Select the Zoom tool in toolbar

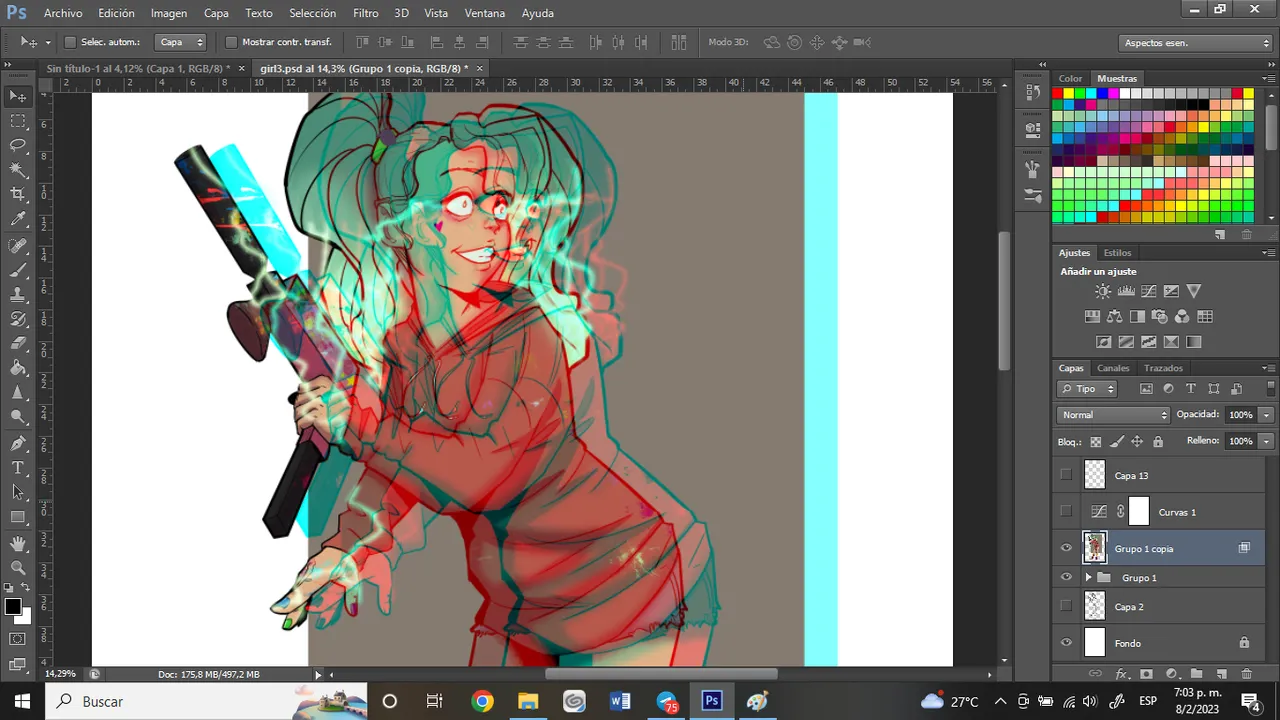tap(18, 569)
